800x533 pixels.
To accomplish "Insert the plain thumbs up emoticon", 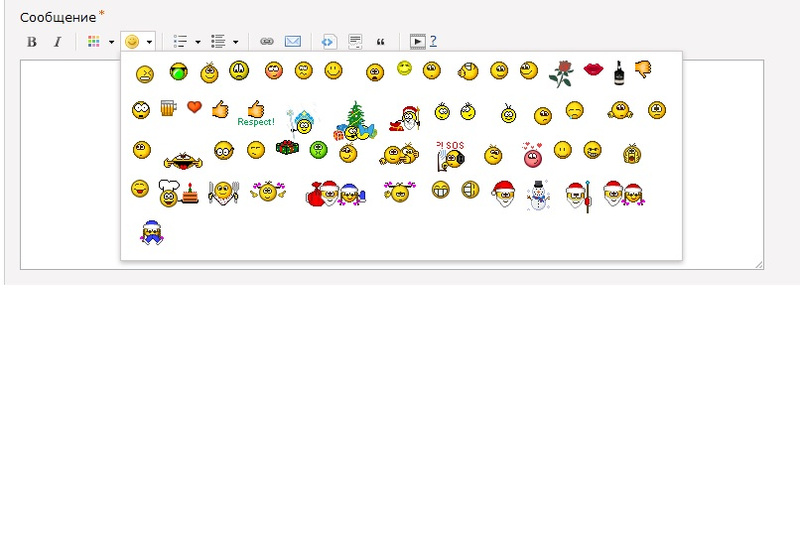I will [220, 109].
